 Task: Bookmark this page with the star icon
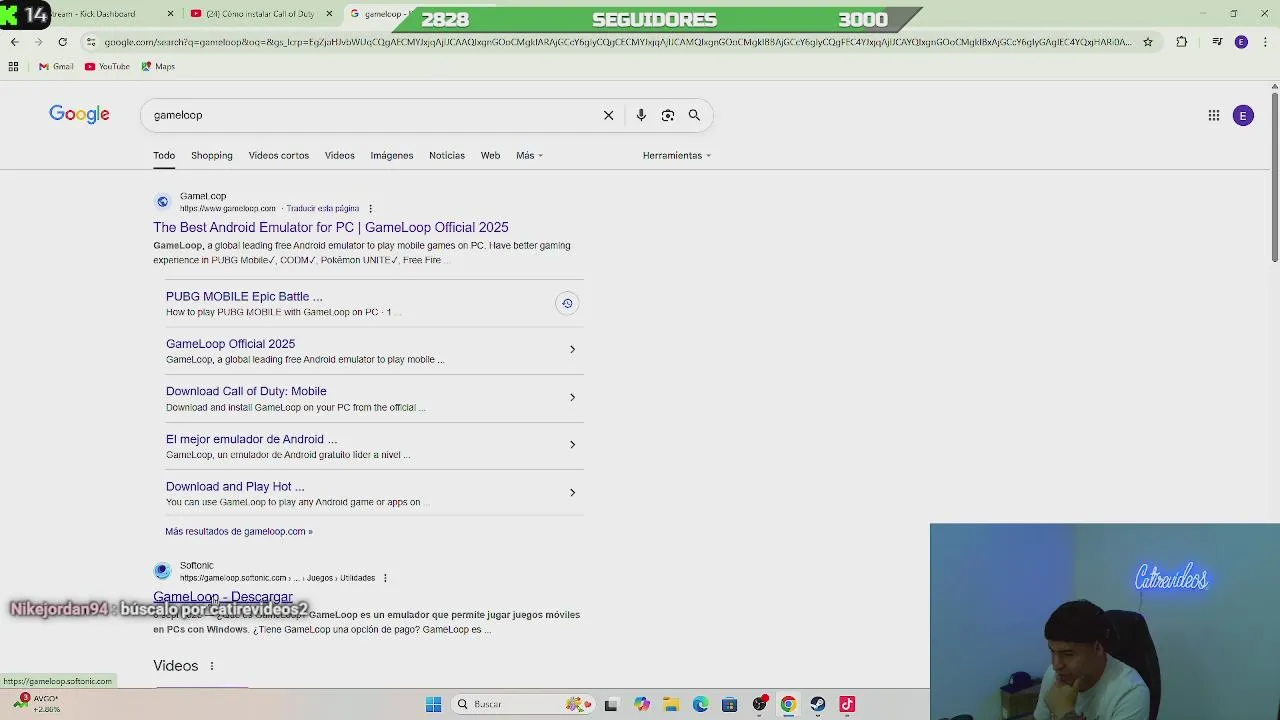click(x=1147, y=42)
